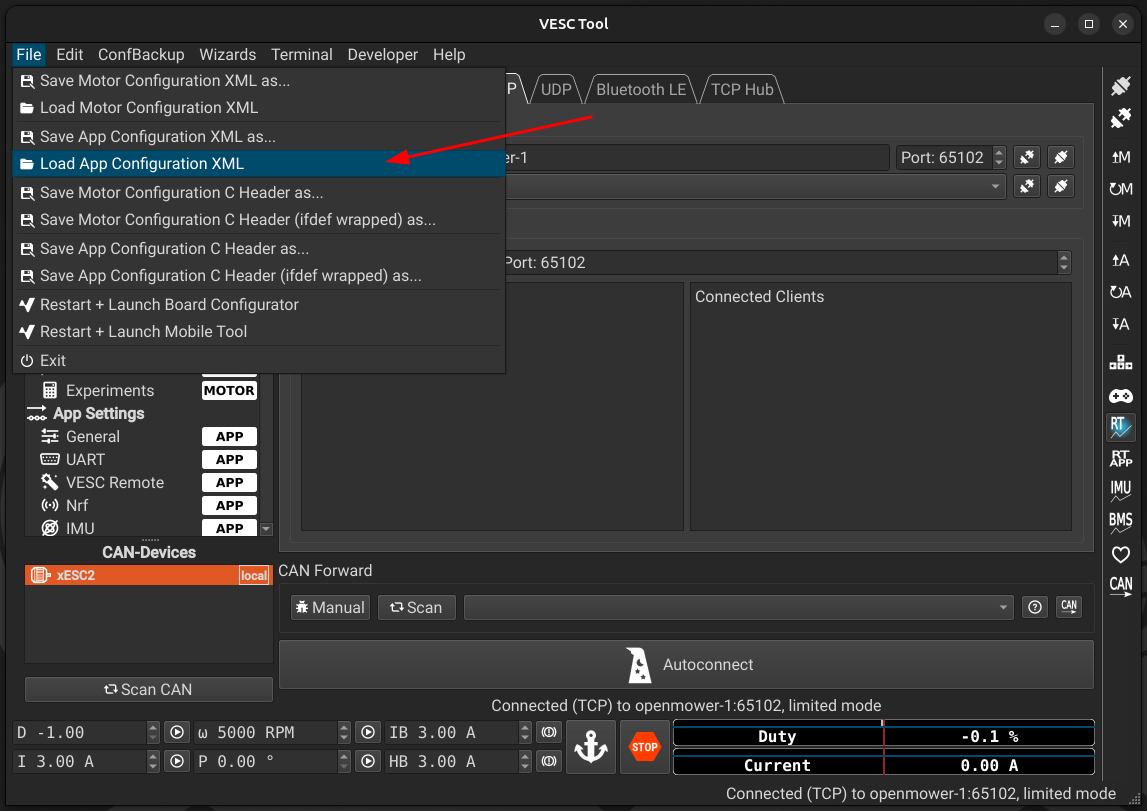1147x811 pixels.
Task: Select xESC2 local device in CAN-Devices list
Action: 148,575
